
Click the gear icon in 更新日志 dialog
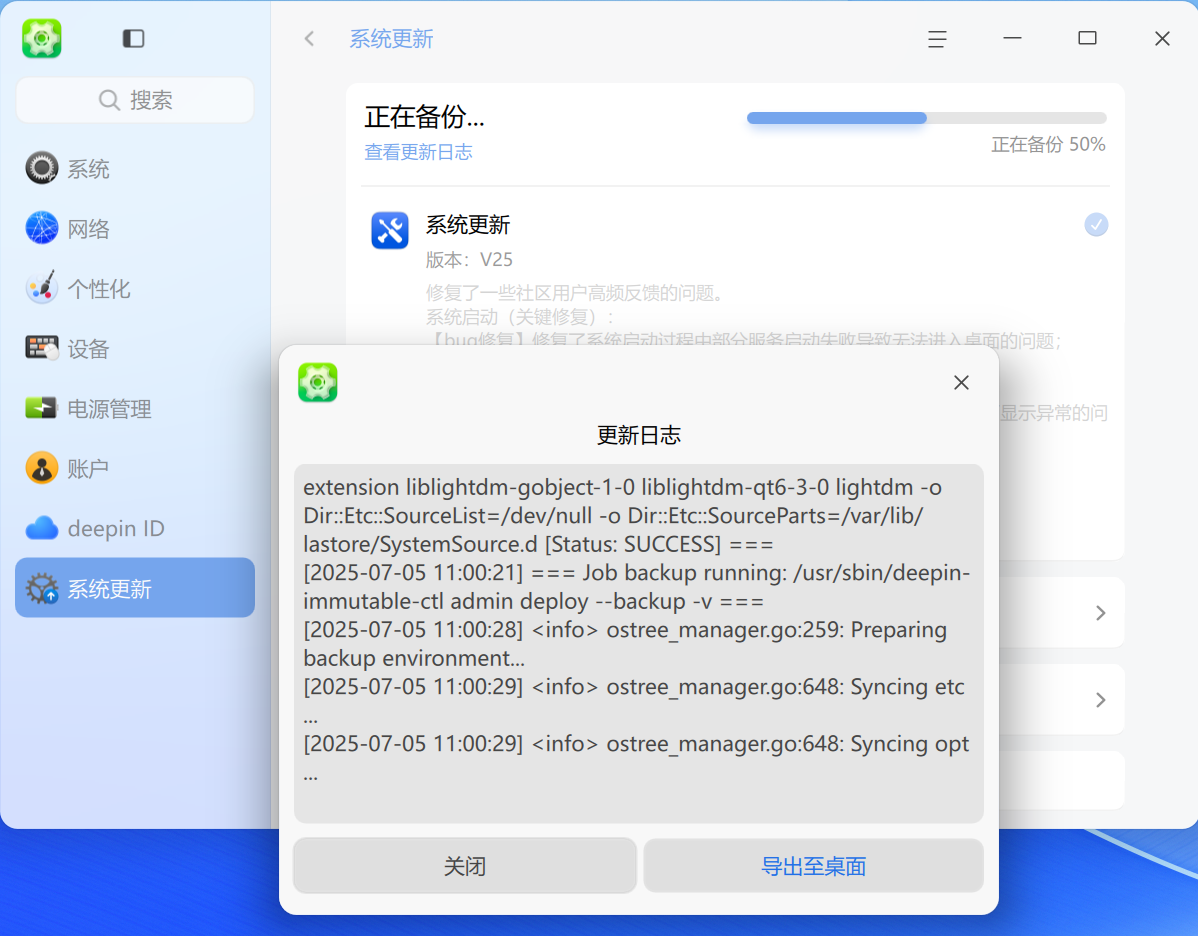point(318,382)
